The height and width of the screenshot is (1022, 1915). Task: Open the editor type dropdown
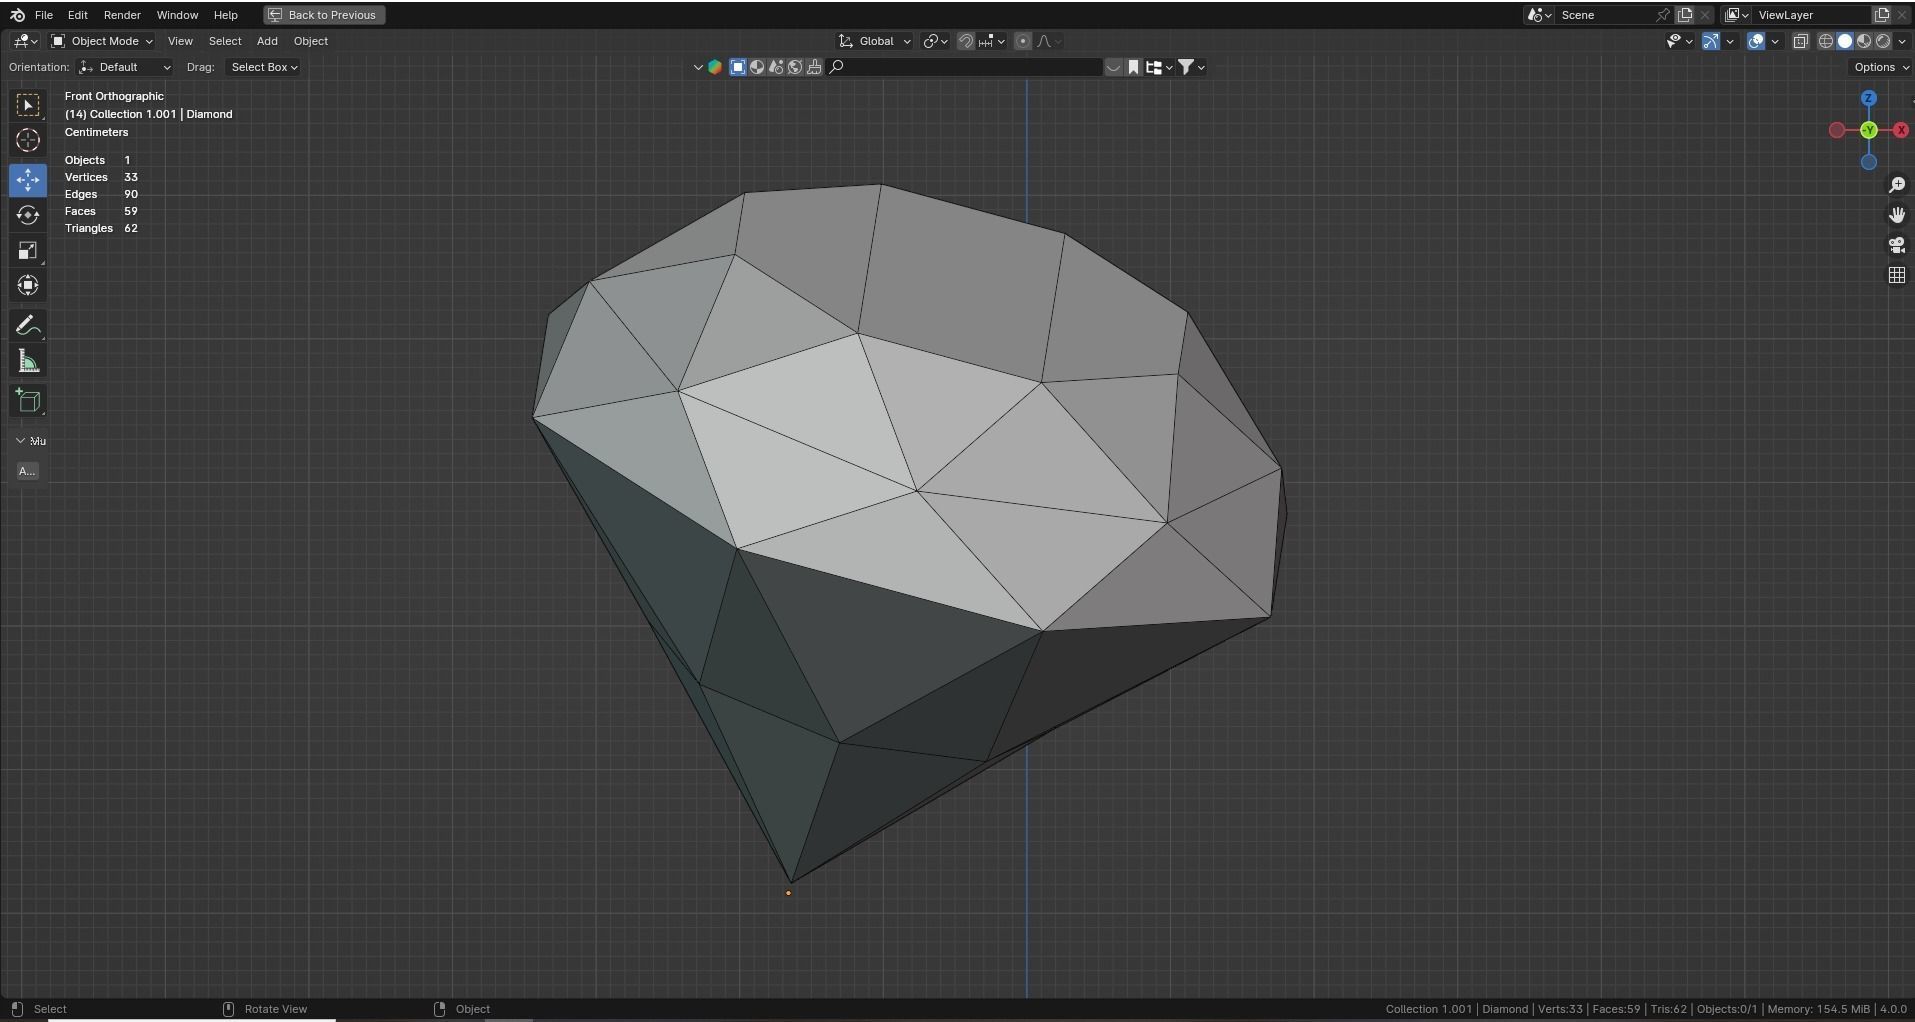tap(25, 41)
